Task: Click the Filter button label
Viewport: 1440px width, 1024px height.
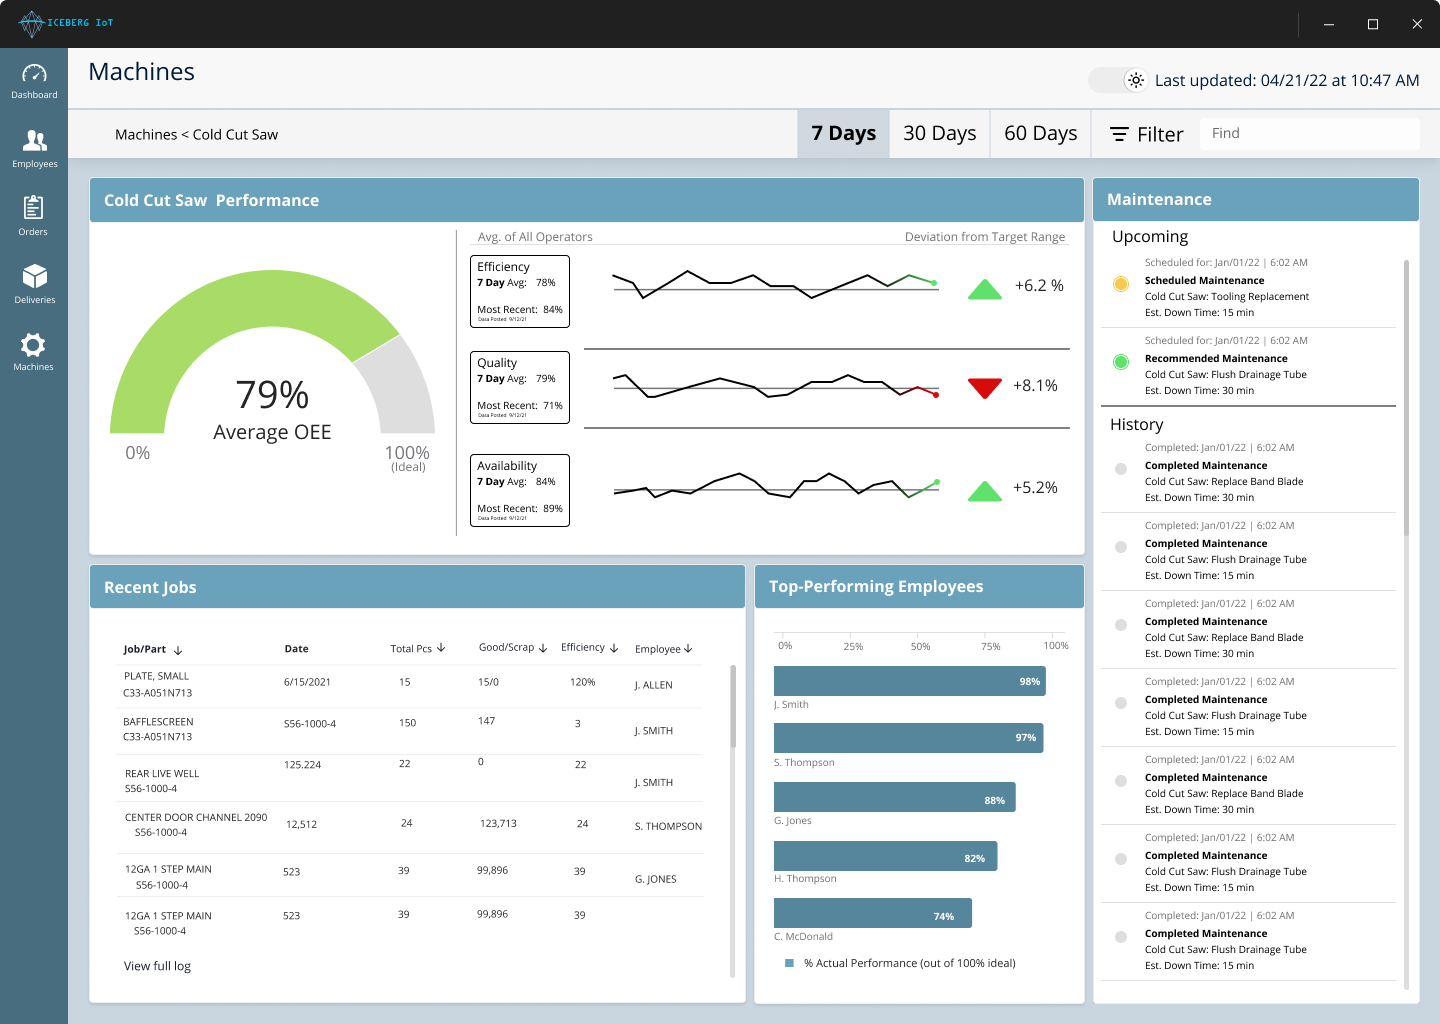Action: point(1160,134)
